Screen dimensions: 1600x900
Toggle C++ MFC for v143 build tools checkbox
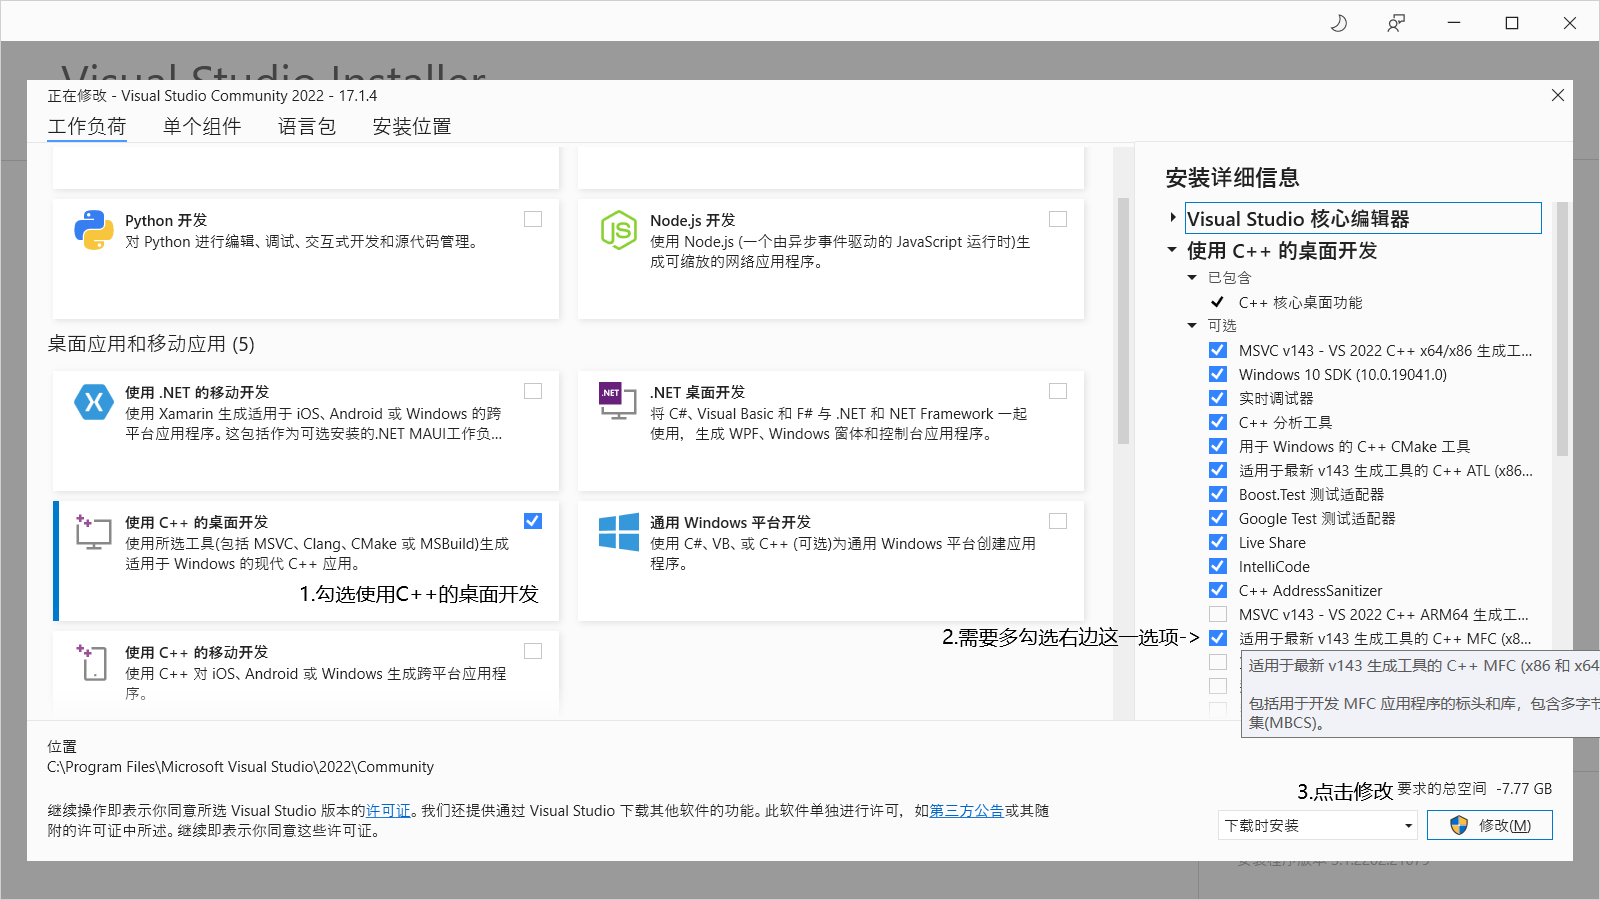tap(1218, 638)
